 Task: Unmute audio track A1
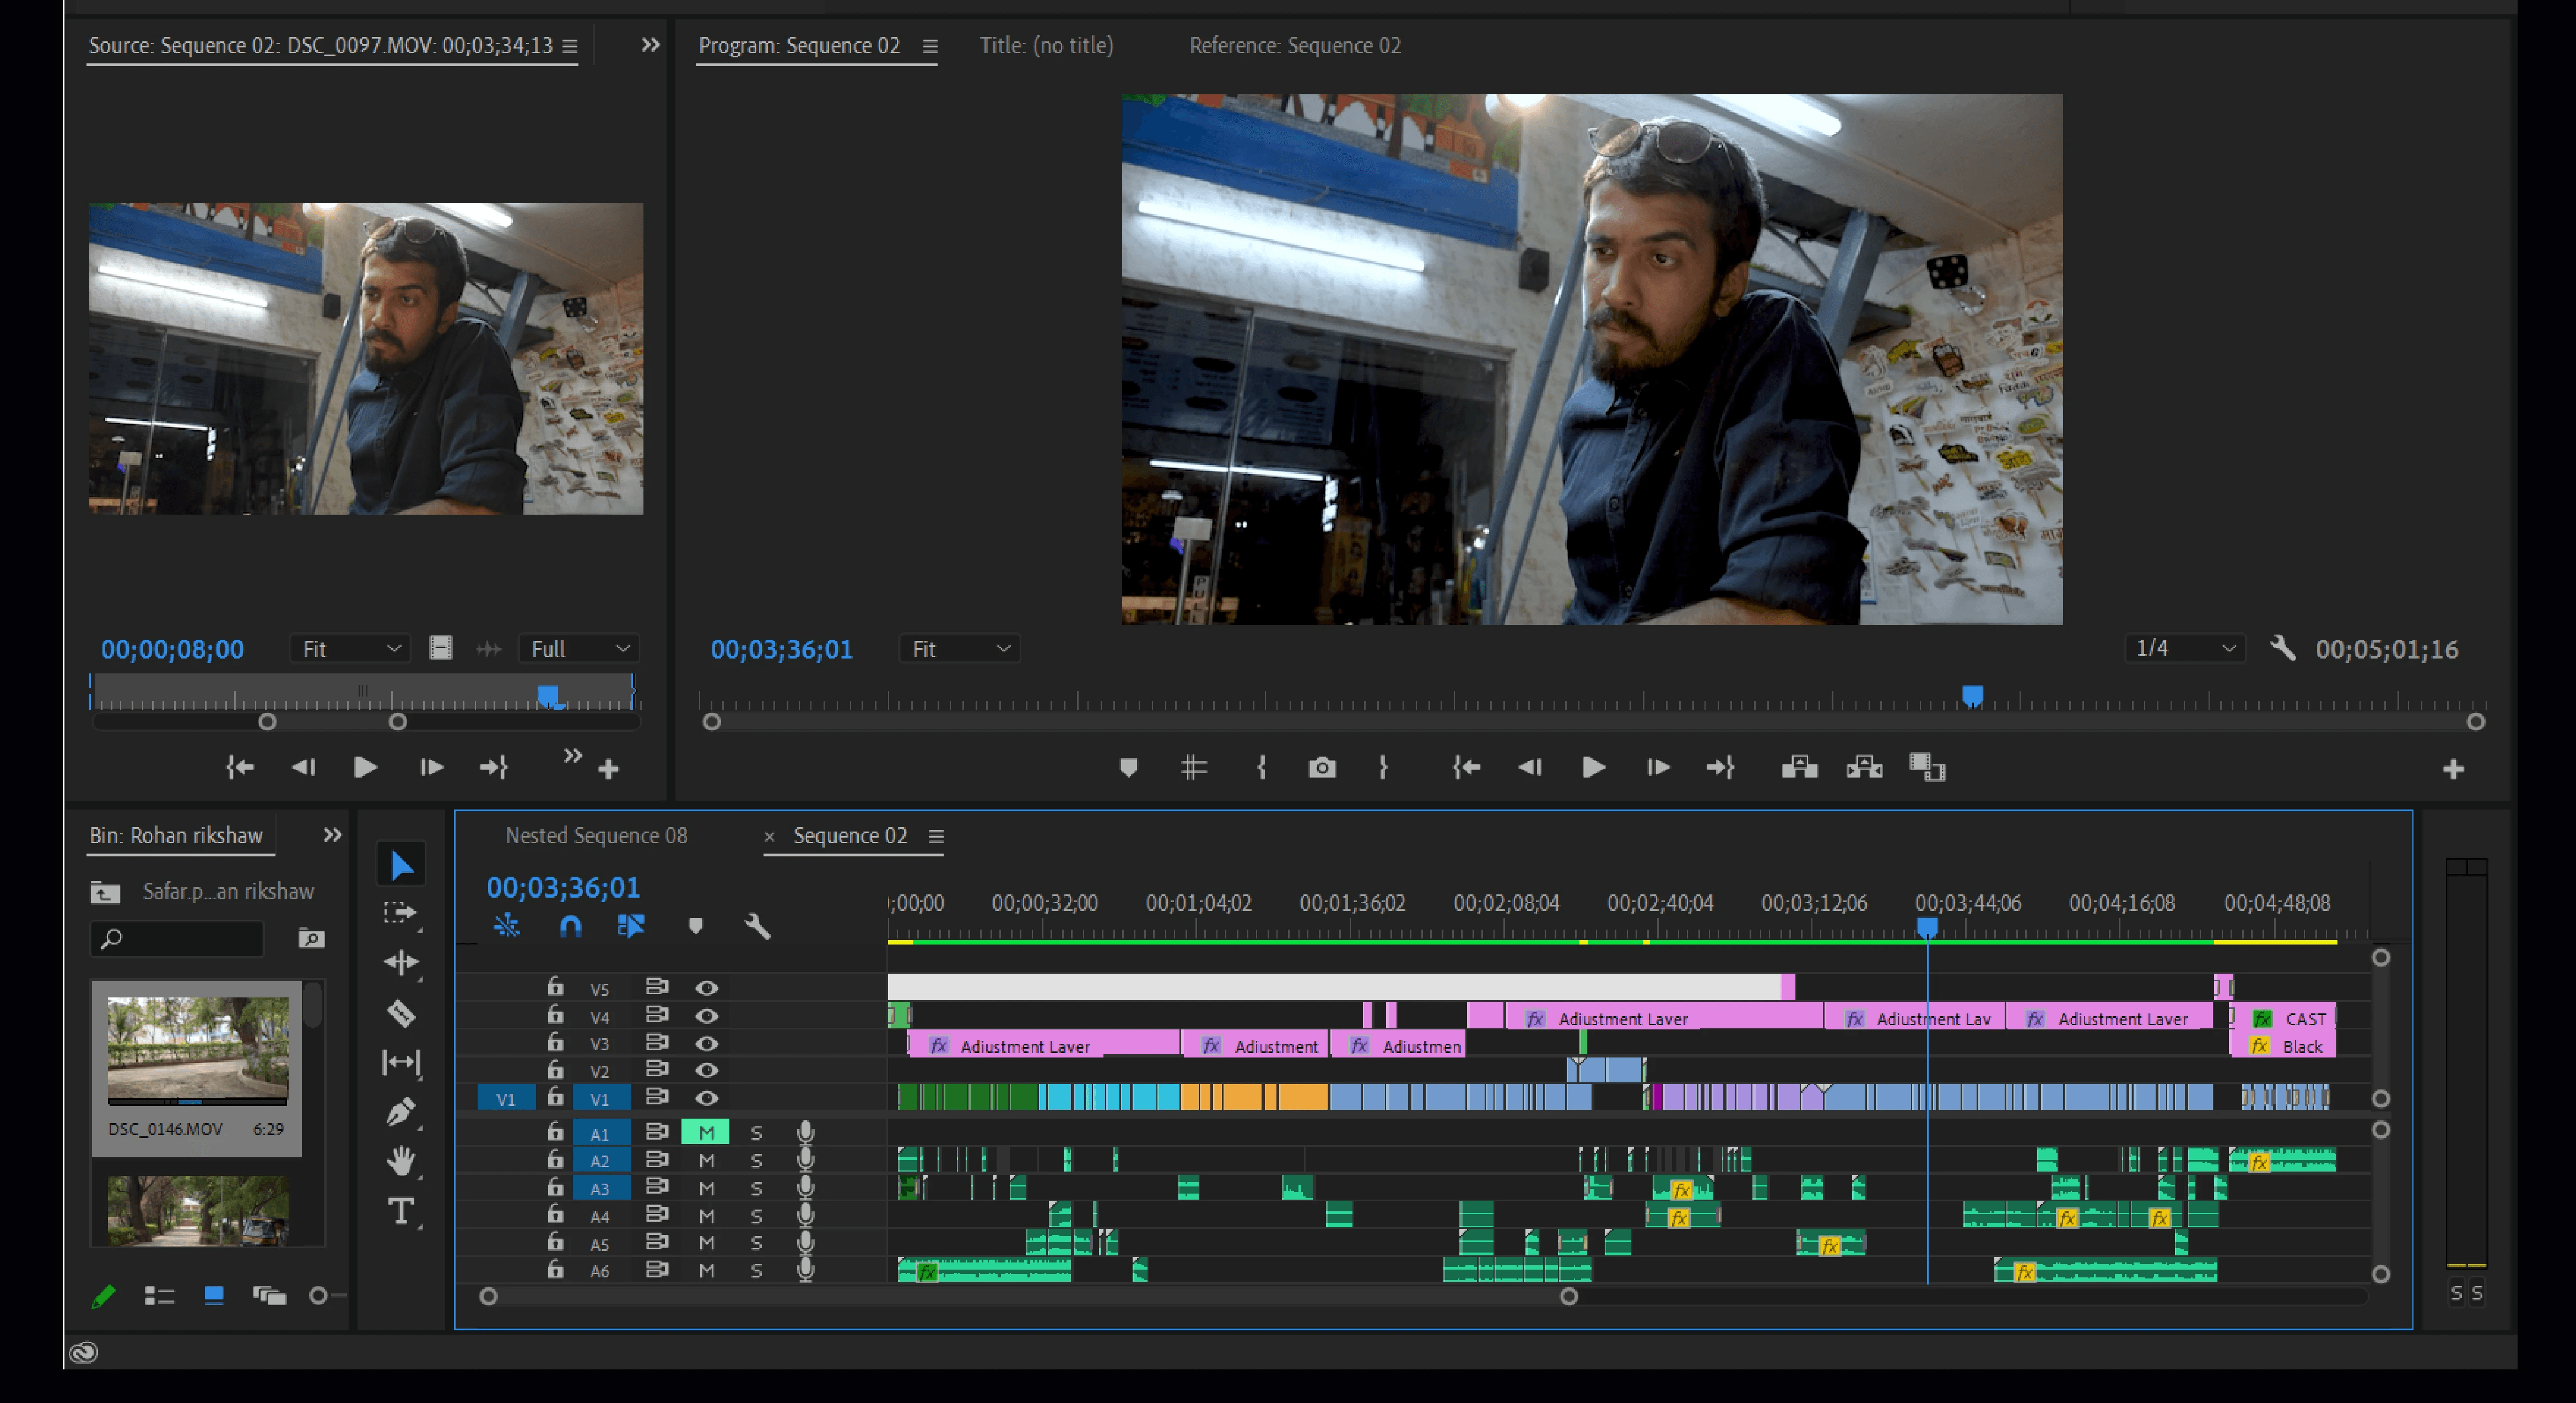706,1132
